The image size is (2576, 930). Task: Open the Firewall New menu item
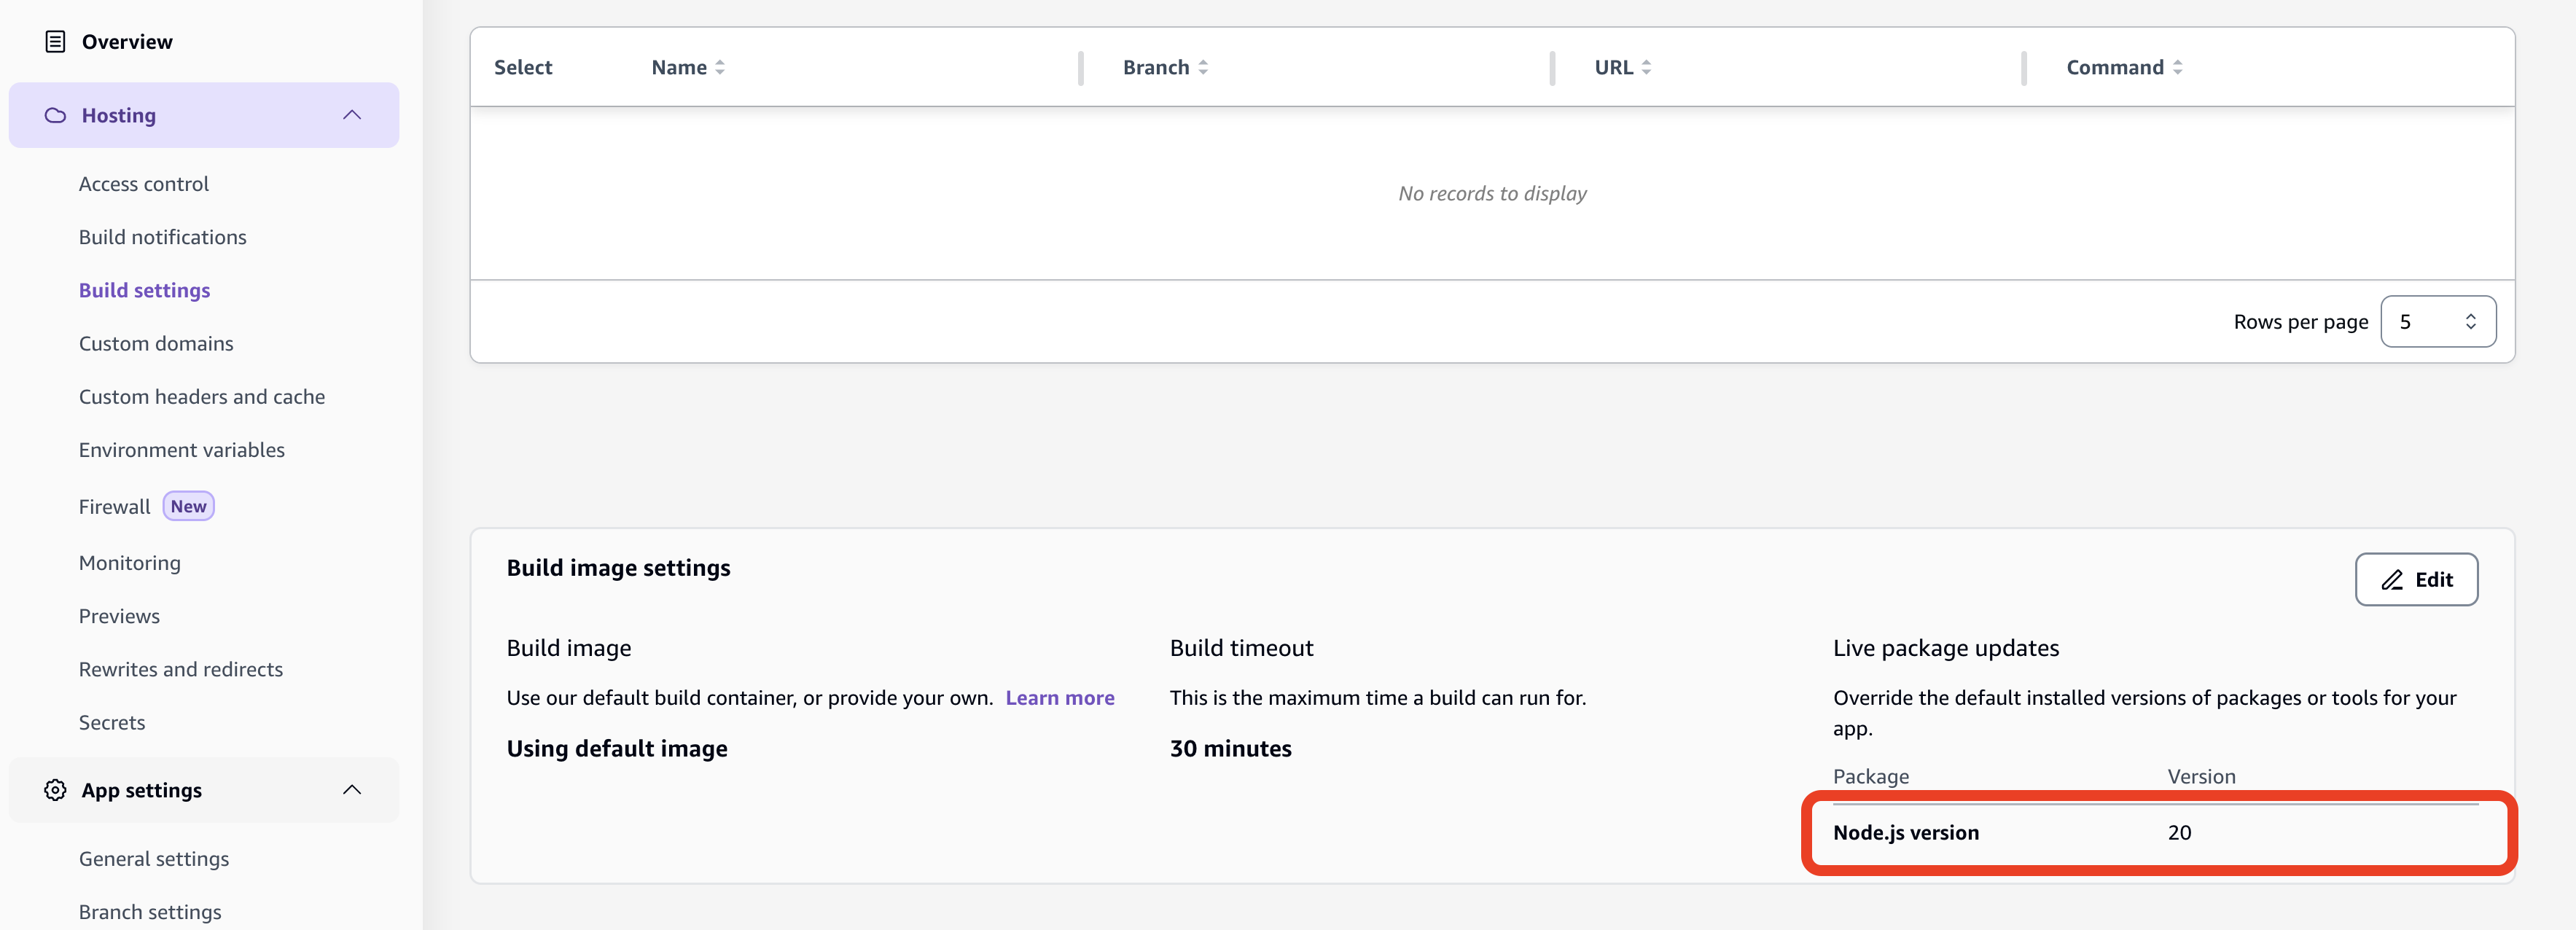coord(115,507)
